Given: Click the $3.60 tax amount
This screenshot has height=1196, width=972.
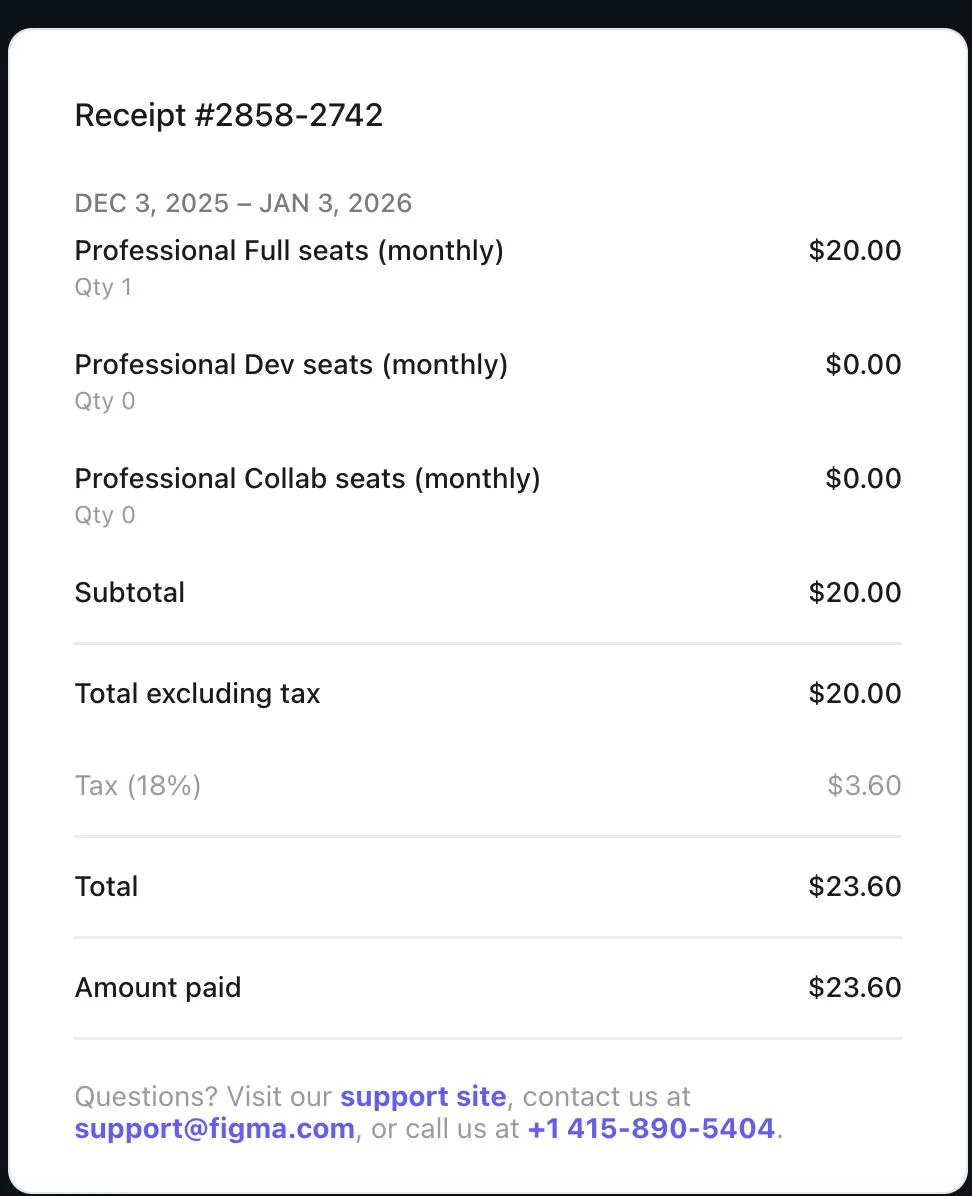Looking at the screenshot, I should pos(864,786).
